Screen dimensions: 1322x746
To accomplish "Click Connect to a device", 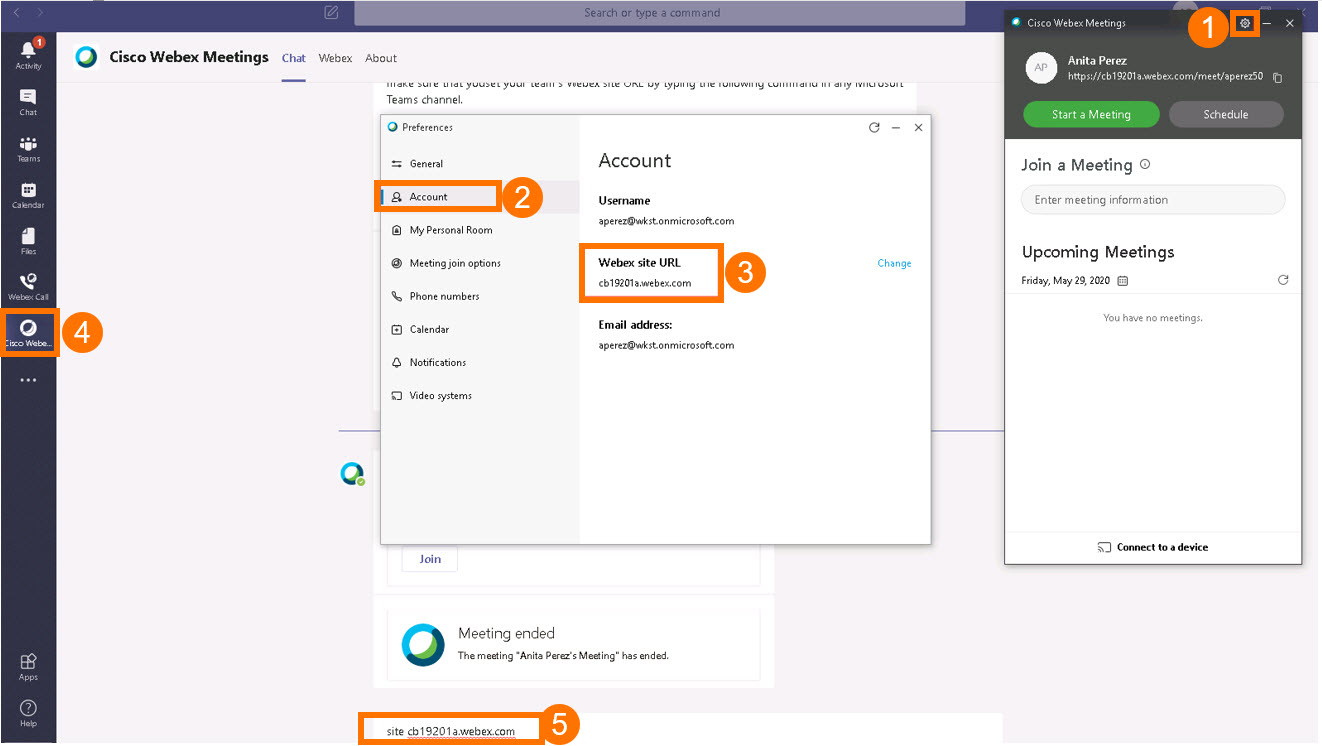I will pyautogui.click(x=1153, y=547).
